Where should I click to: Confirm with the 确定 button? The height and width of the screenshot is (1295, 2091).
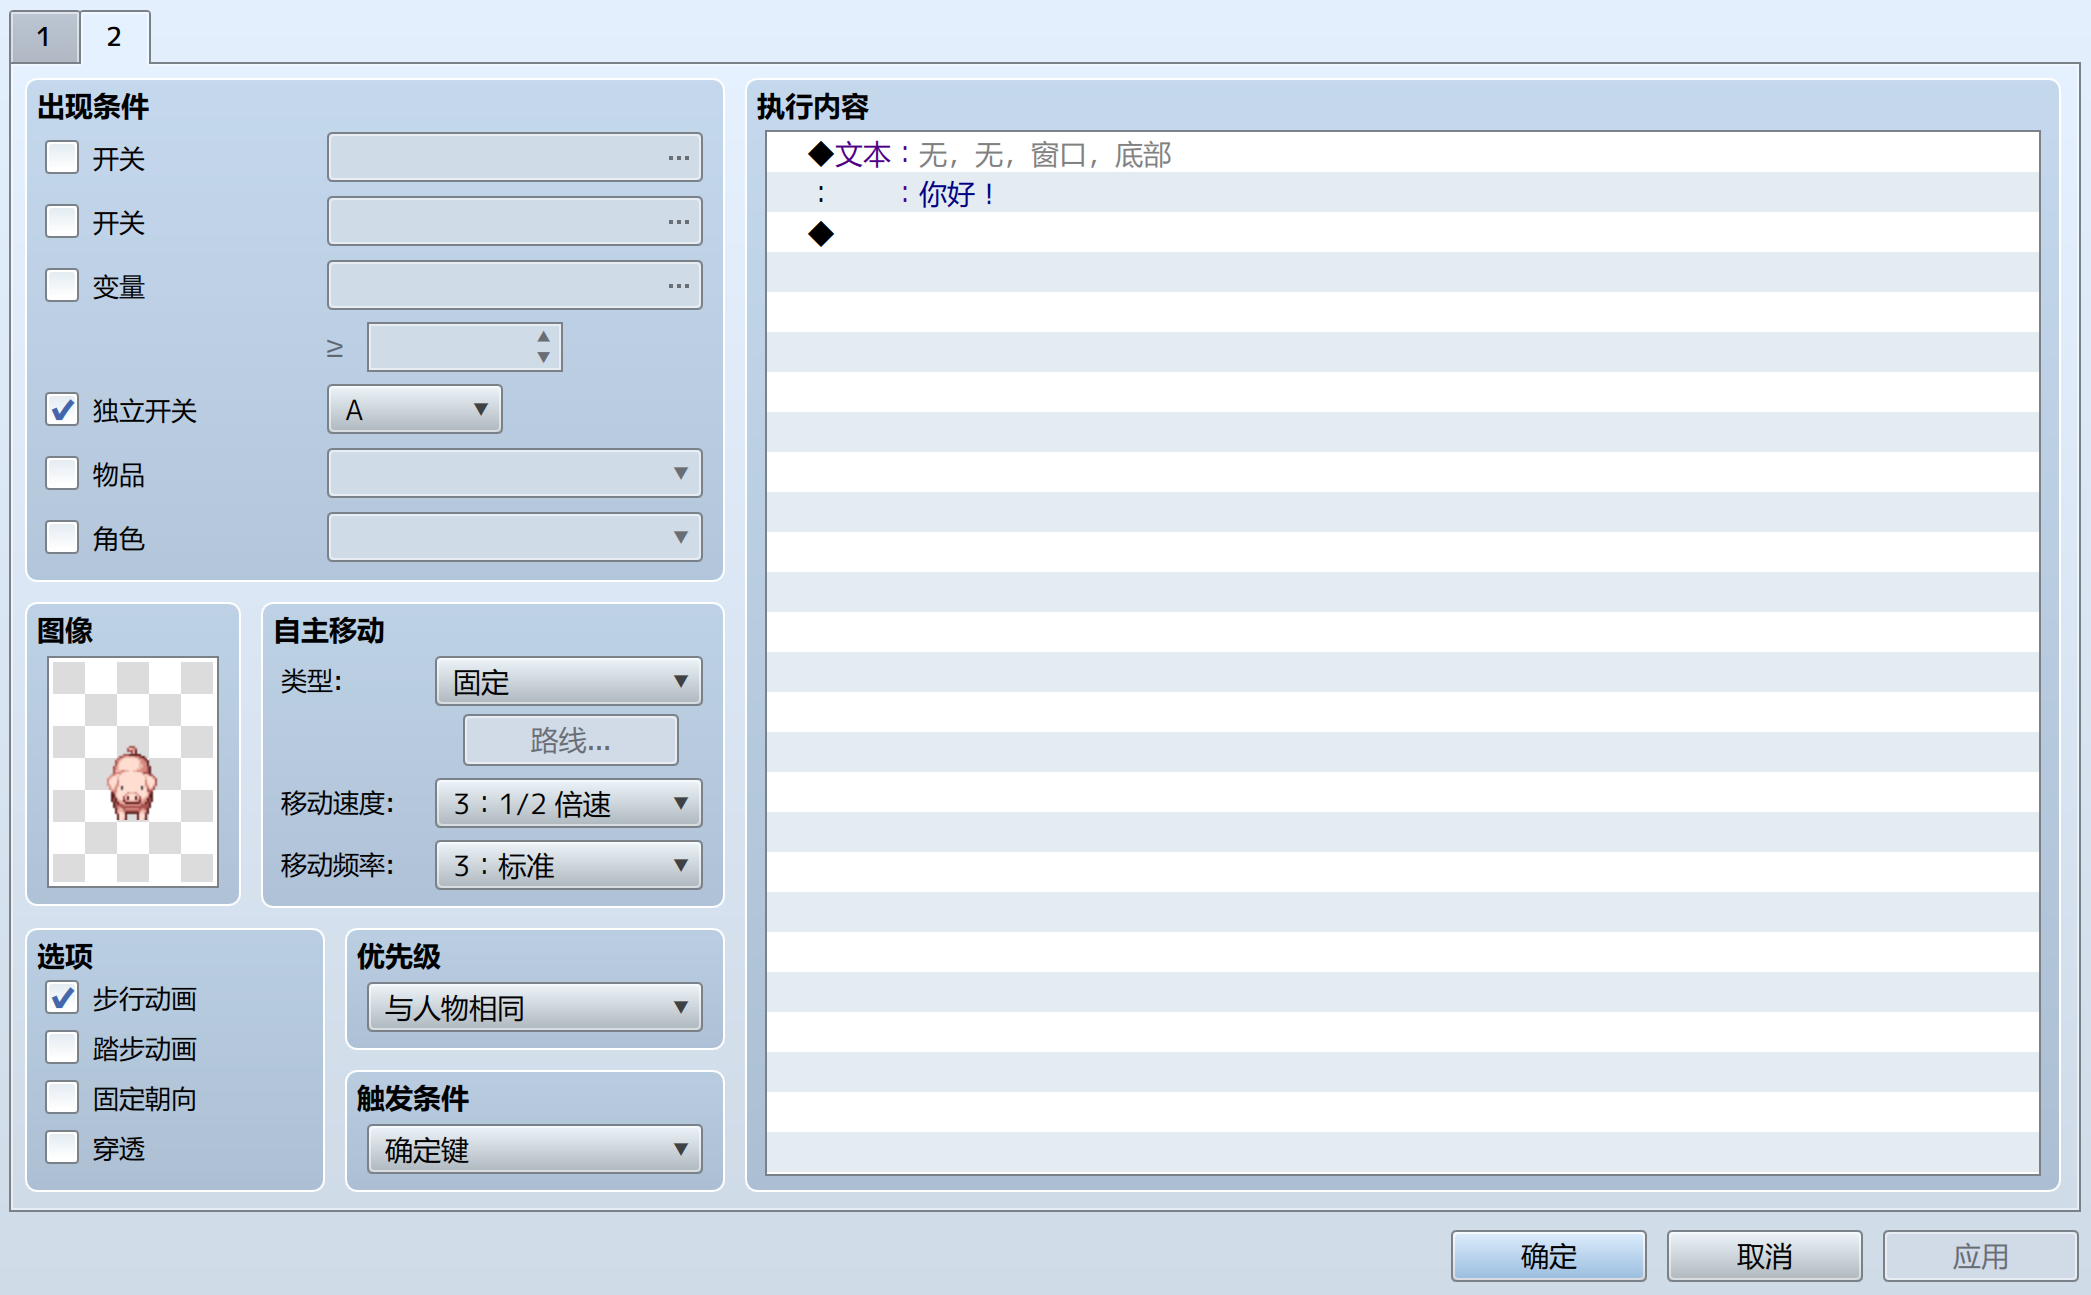[1548, 1256]
